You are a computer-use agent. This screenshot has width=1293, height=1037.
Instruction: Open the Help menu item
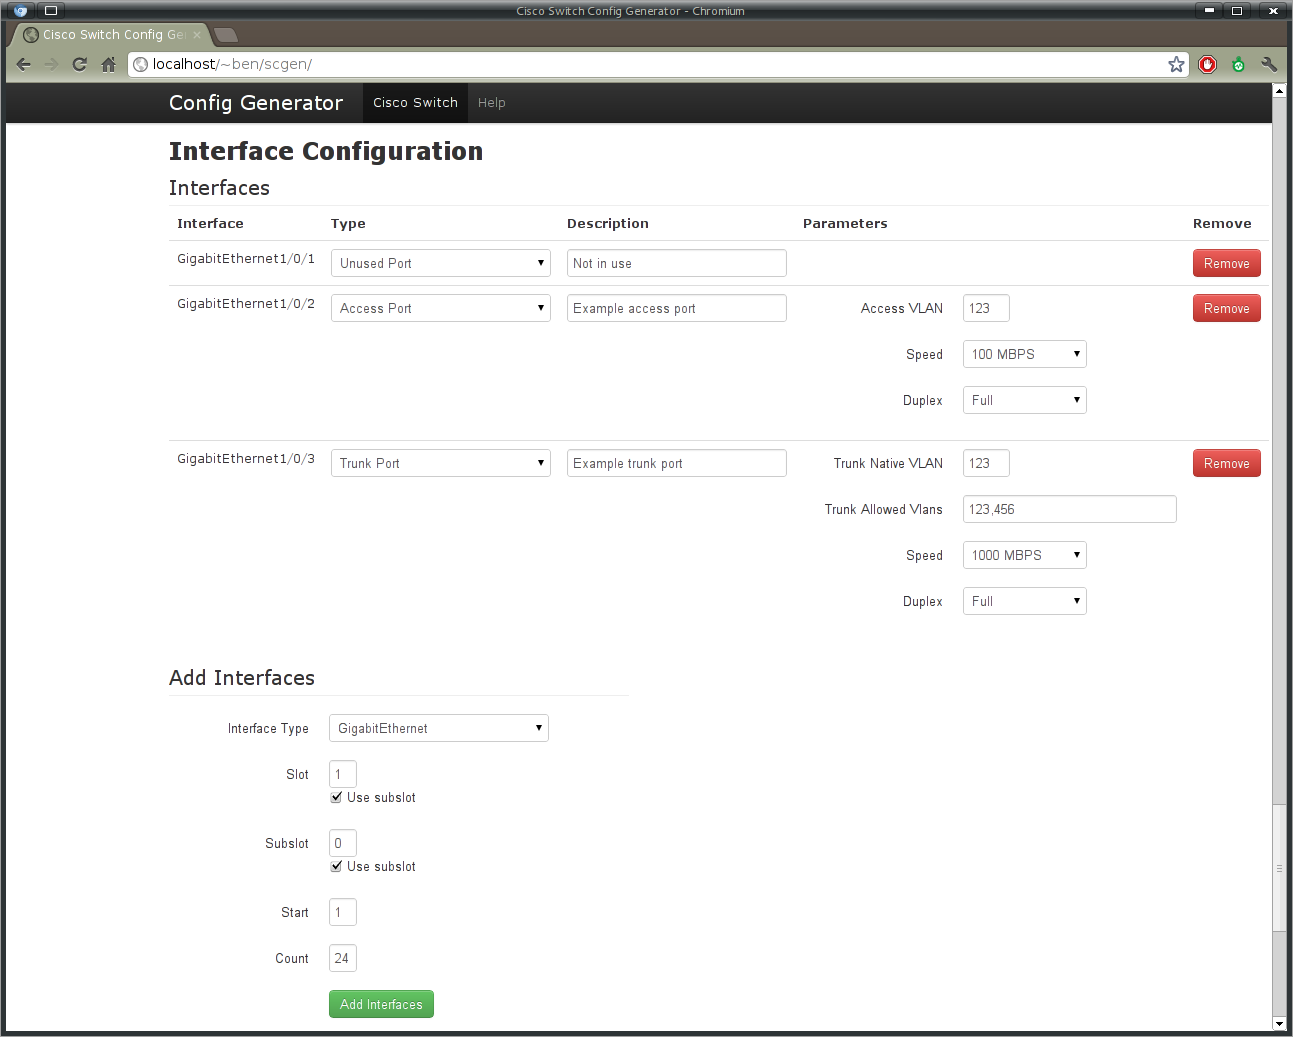(491, 103)
